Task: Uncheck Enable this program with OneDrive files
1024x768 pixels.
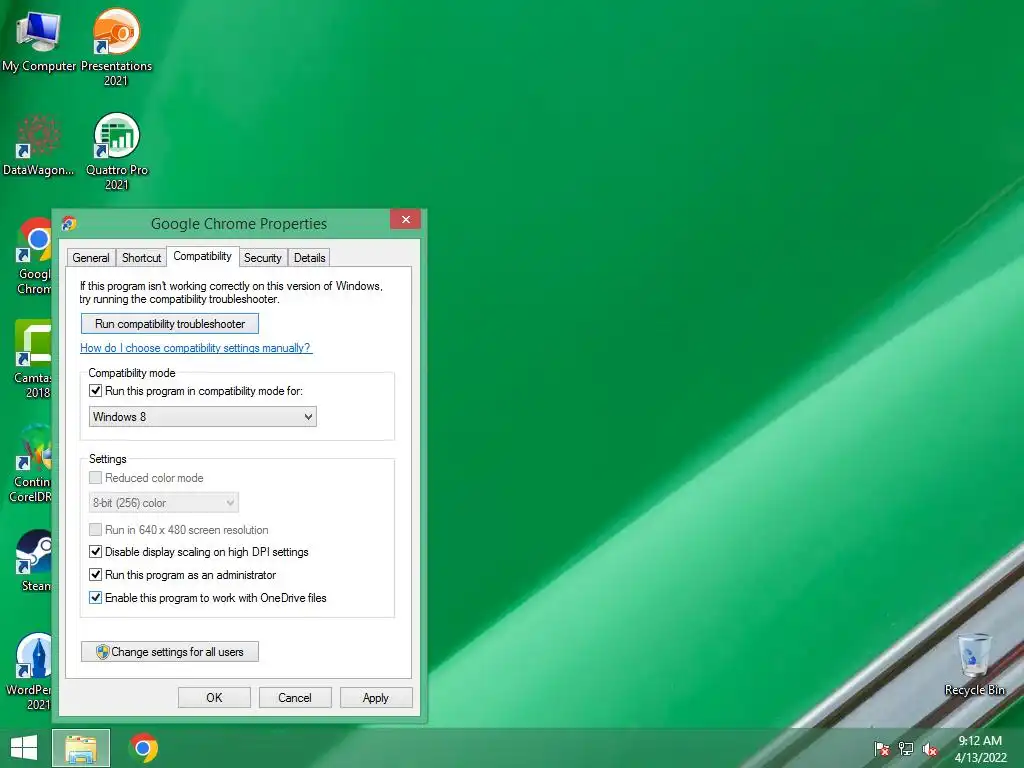Action: 95,598
